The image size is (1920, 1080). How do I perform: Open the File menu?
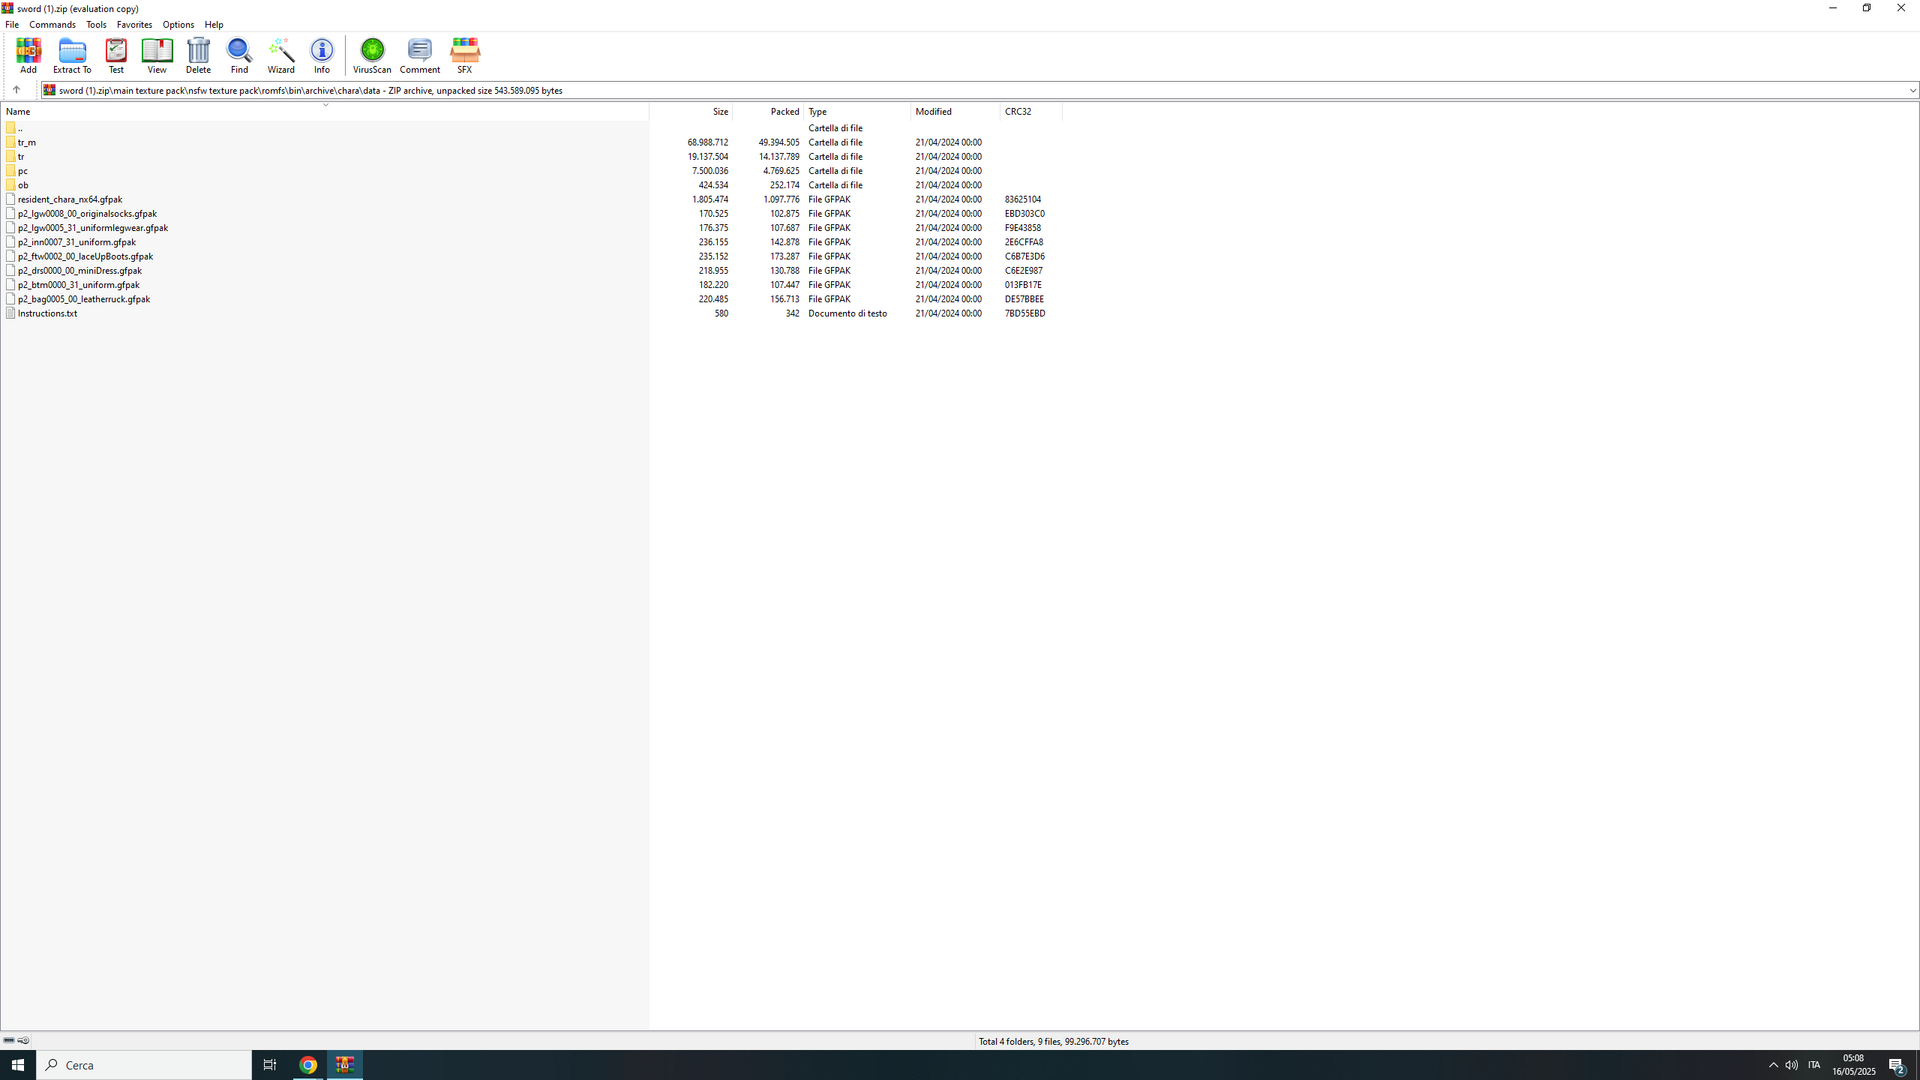pos(12,25)
